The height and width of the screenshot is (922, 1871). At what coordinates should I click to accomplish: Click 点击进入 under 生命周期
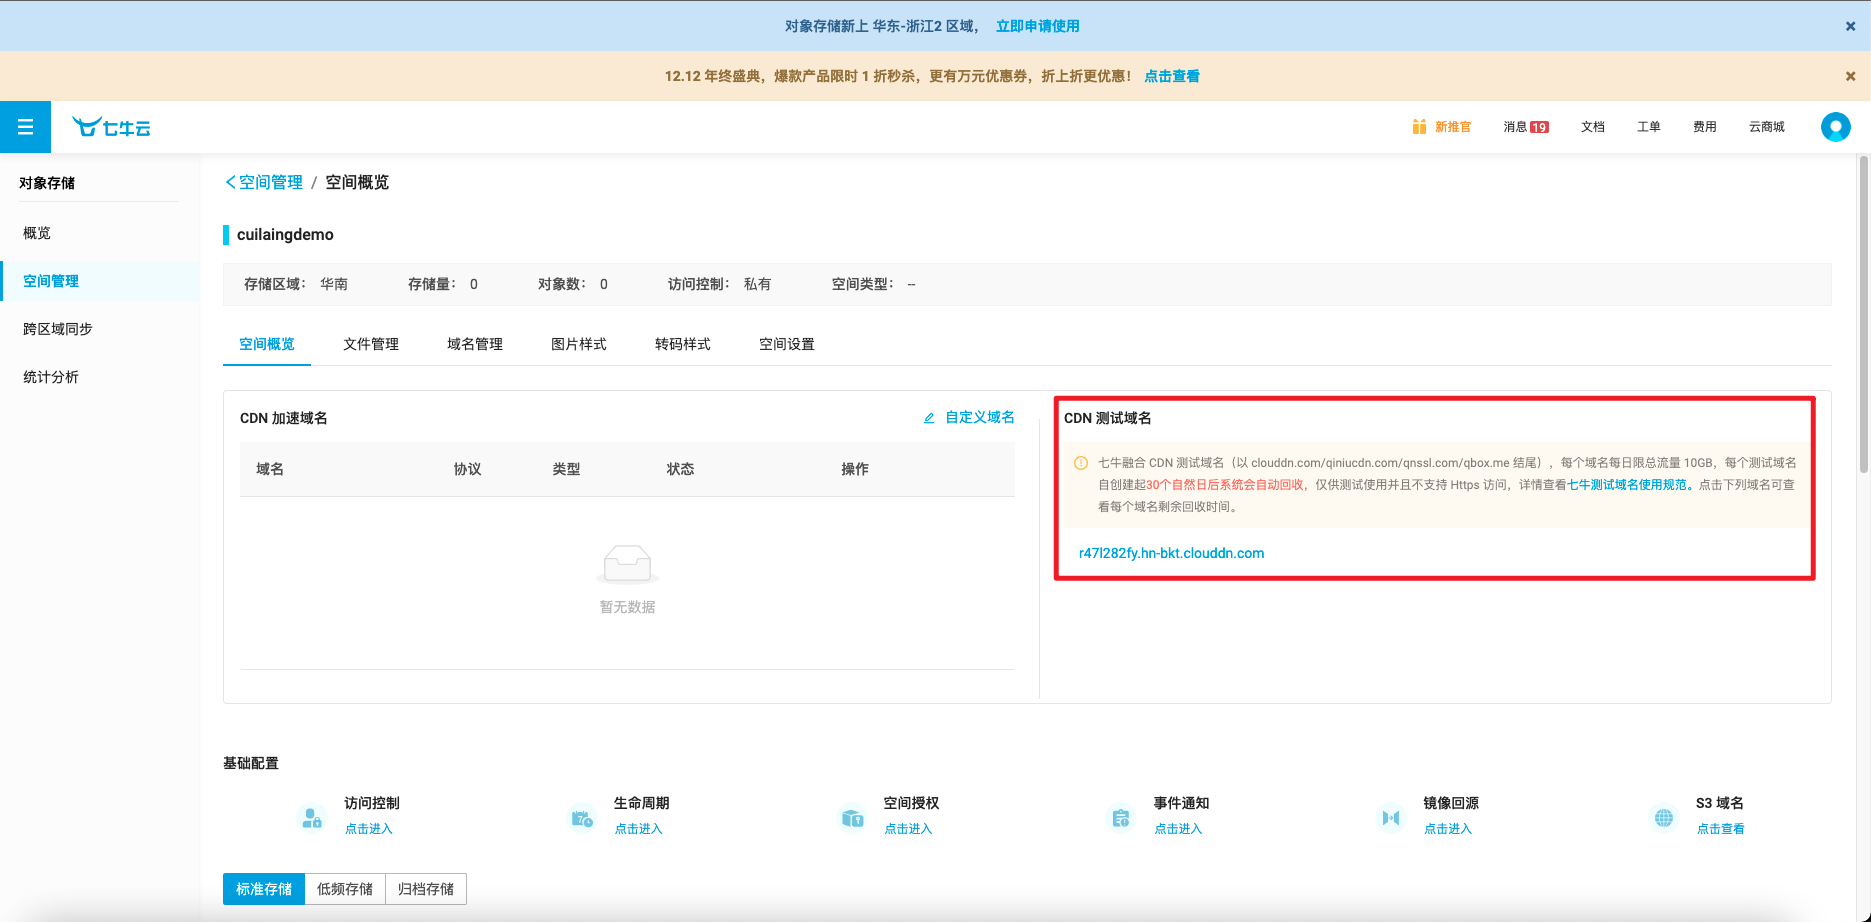pos(638,829)
